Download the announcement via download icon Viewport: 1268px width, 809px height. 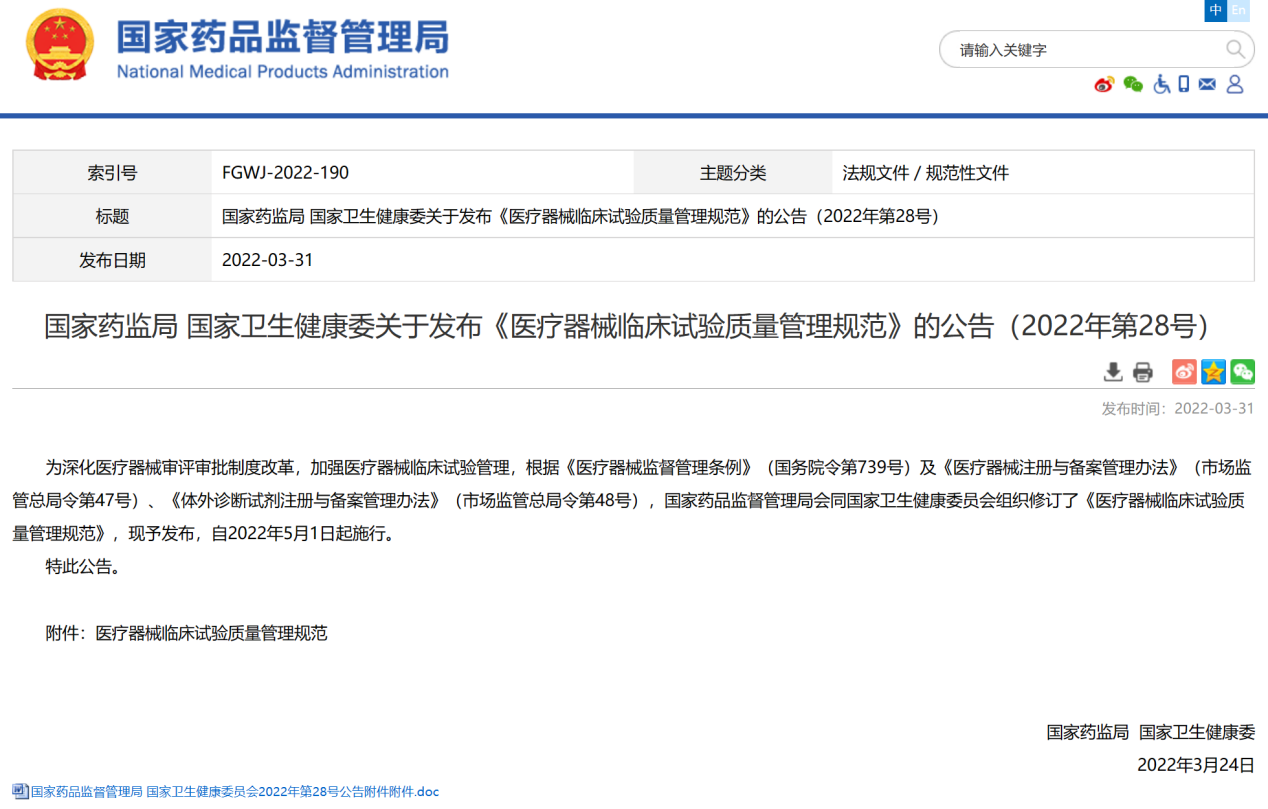click(1113, 372)
